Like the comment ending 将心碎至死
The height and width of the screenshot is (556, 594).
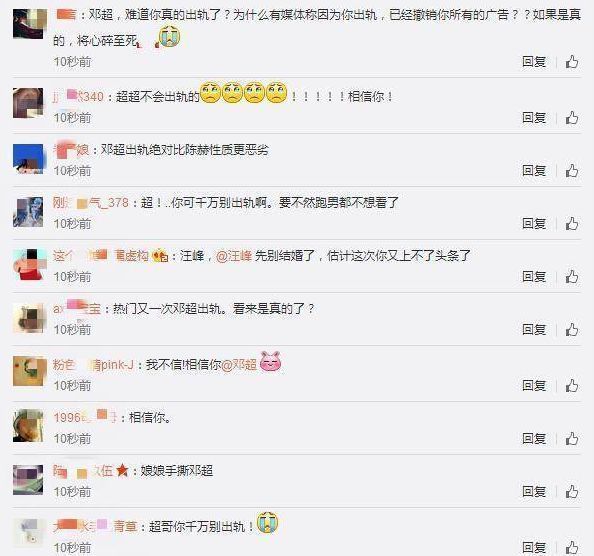572,62
